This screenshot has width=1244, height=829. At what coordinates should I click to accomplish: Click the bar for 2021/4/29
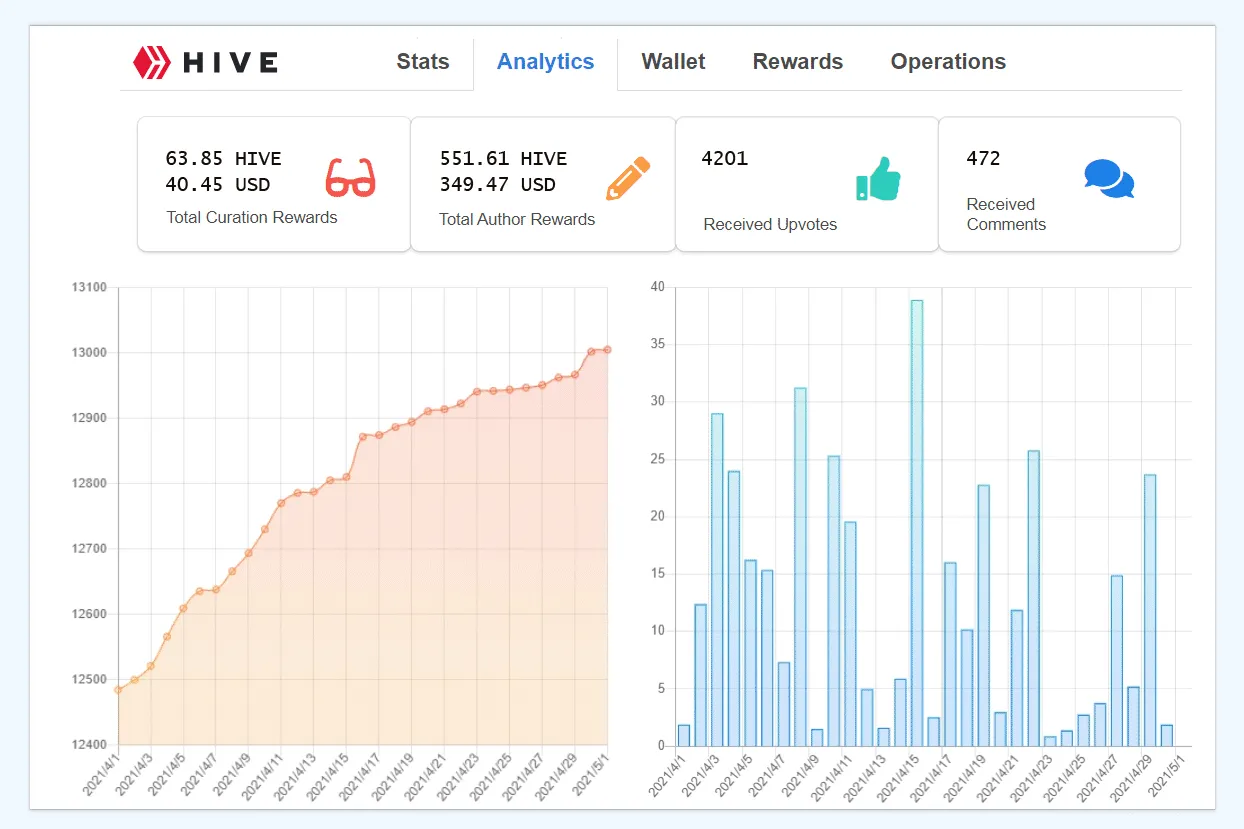[1150, 610]
